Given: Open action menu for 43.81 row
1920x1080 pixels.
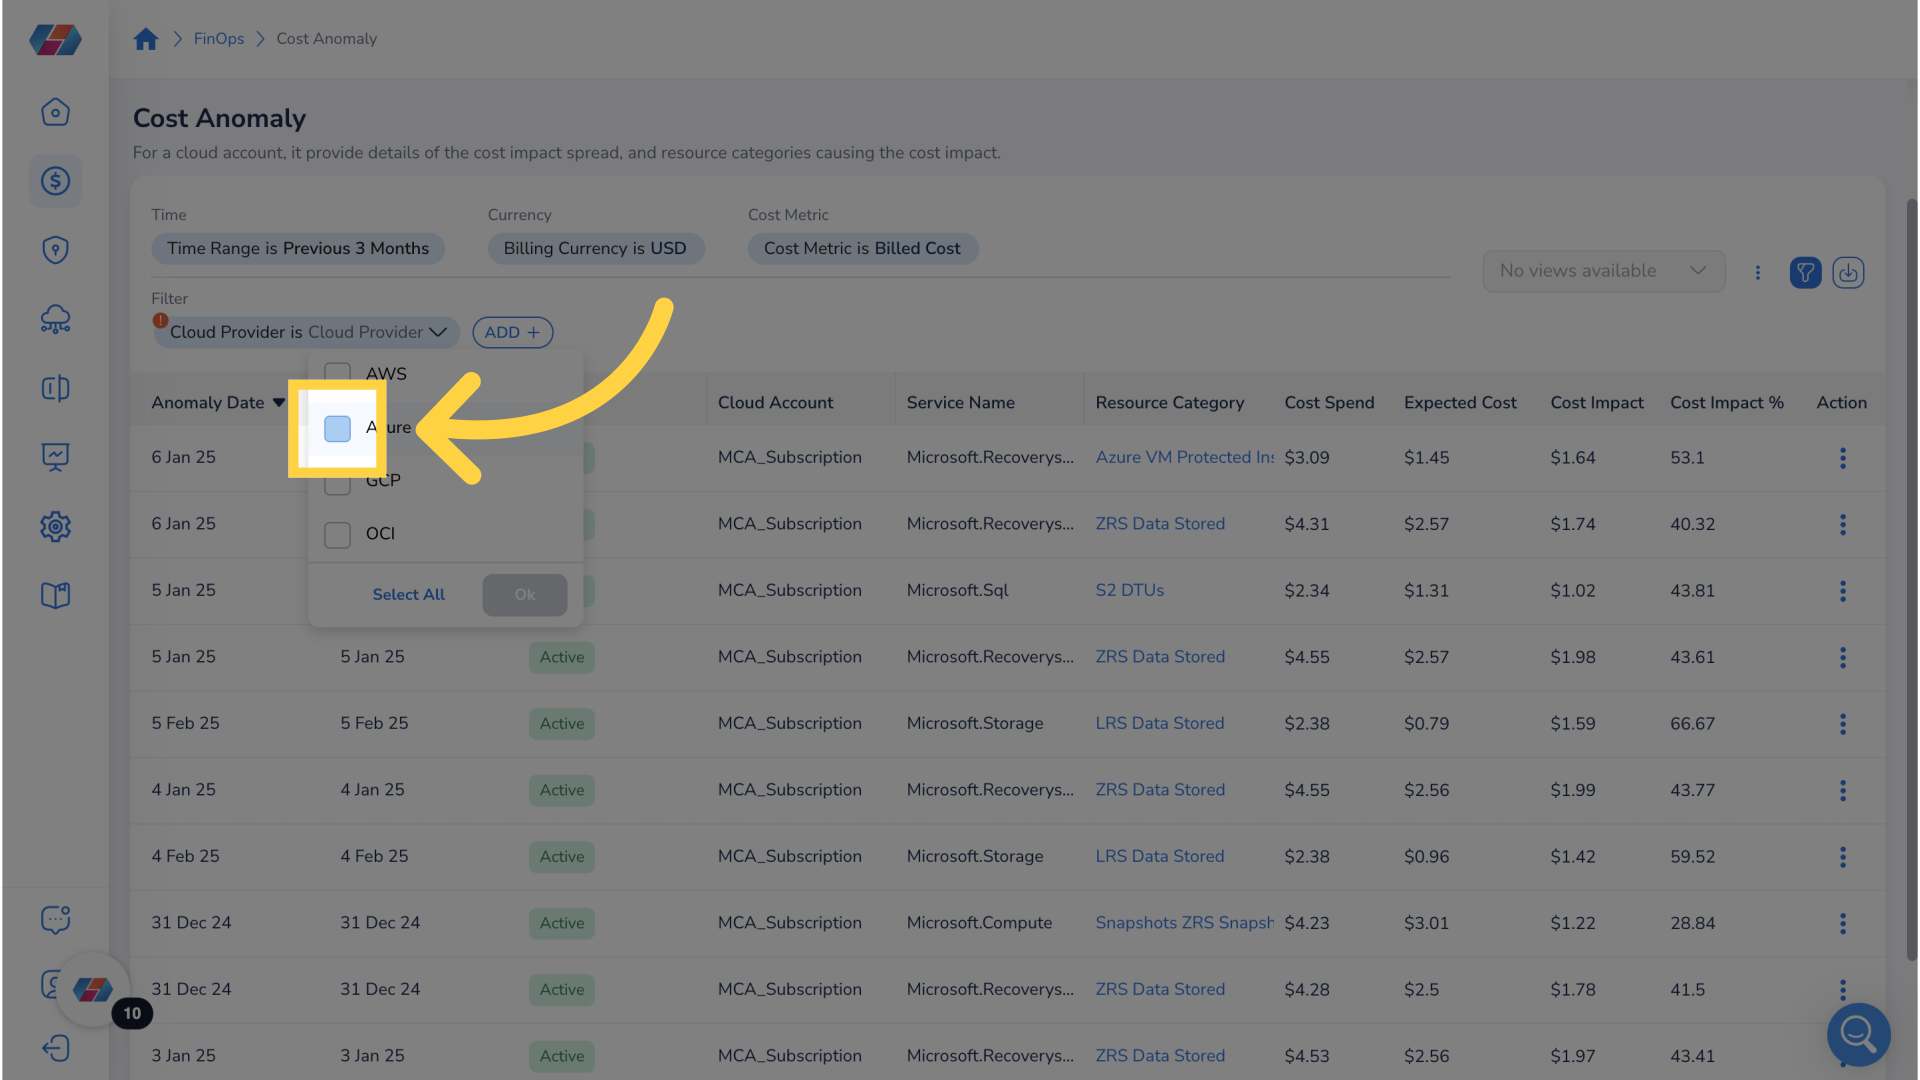Looking at the screenshot, I should click(1842, 591).
